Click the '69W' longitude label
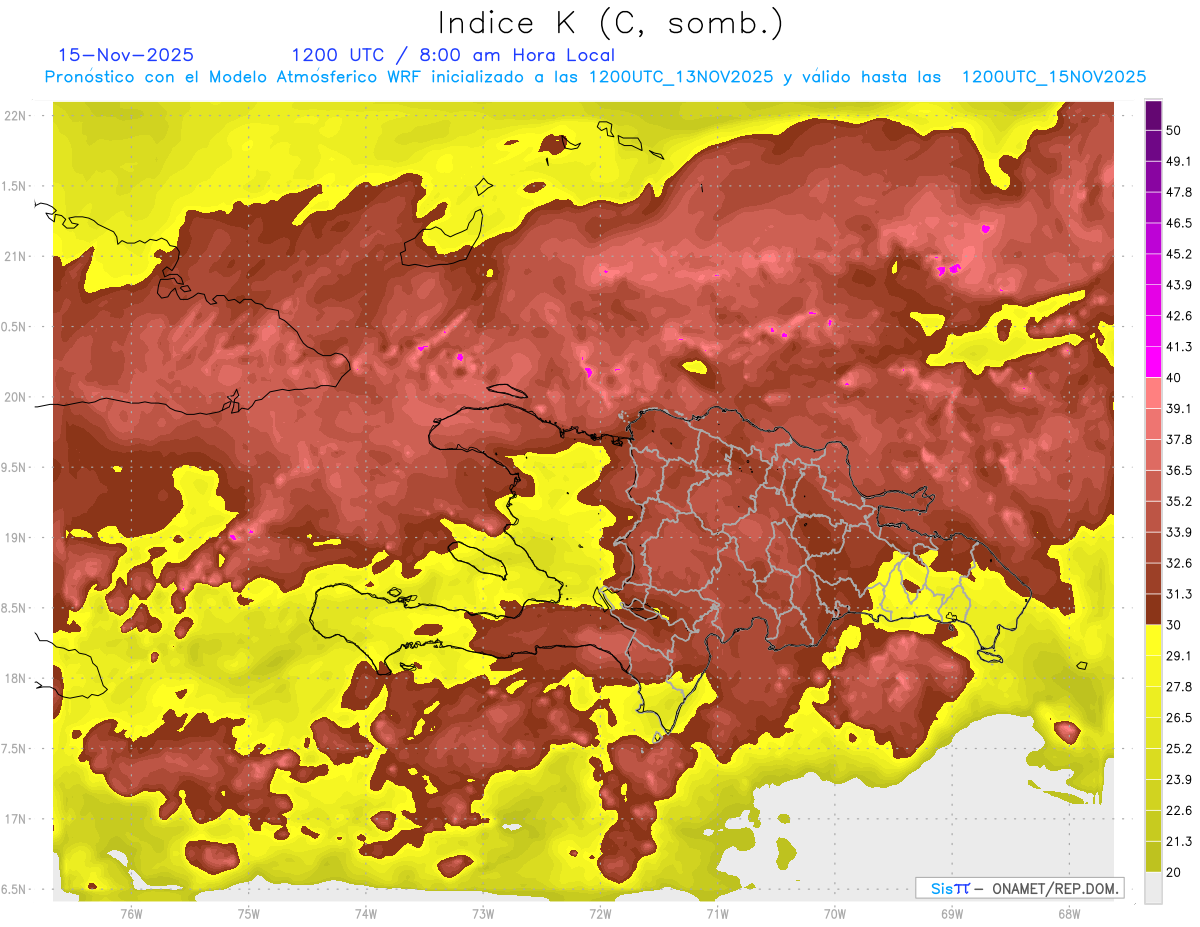The image size is (1200, 927). click(951, 913)
